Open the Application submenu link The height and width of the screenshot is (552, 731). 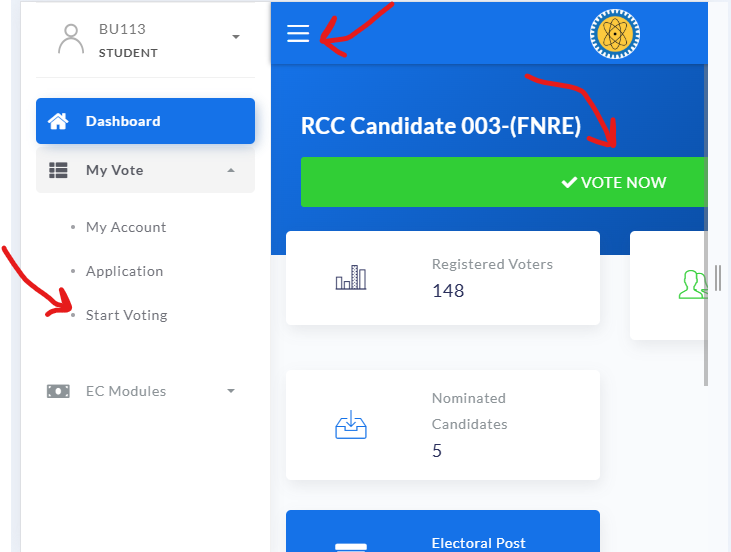point(124,271)
